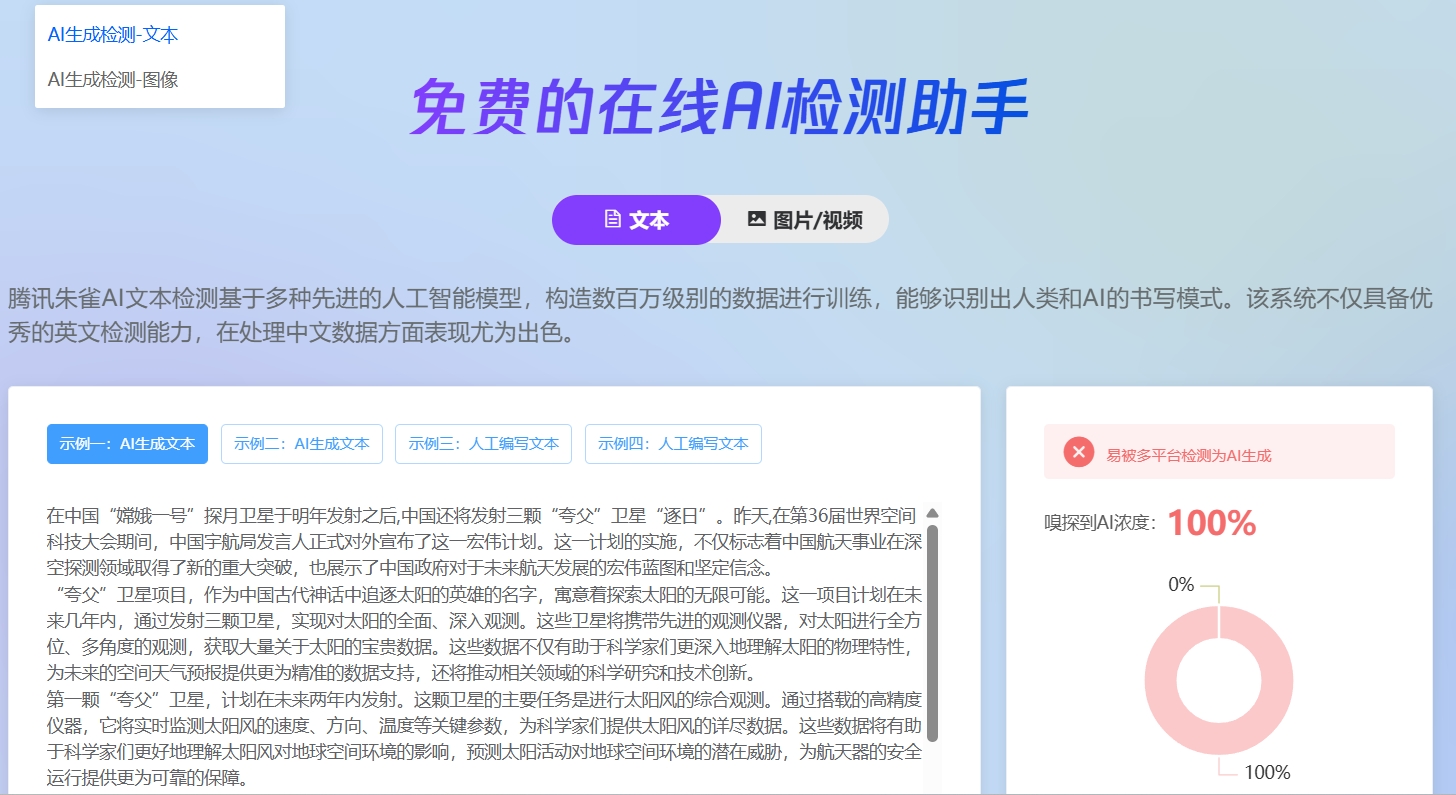
Task: Click the 嗅探到AI浓度 label
Action: 1100,523
